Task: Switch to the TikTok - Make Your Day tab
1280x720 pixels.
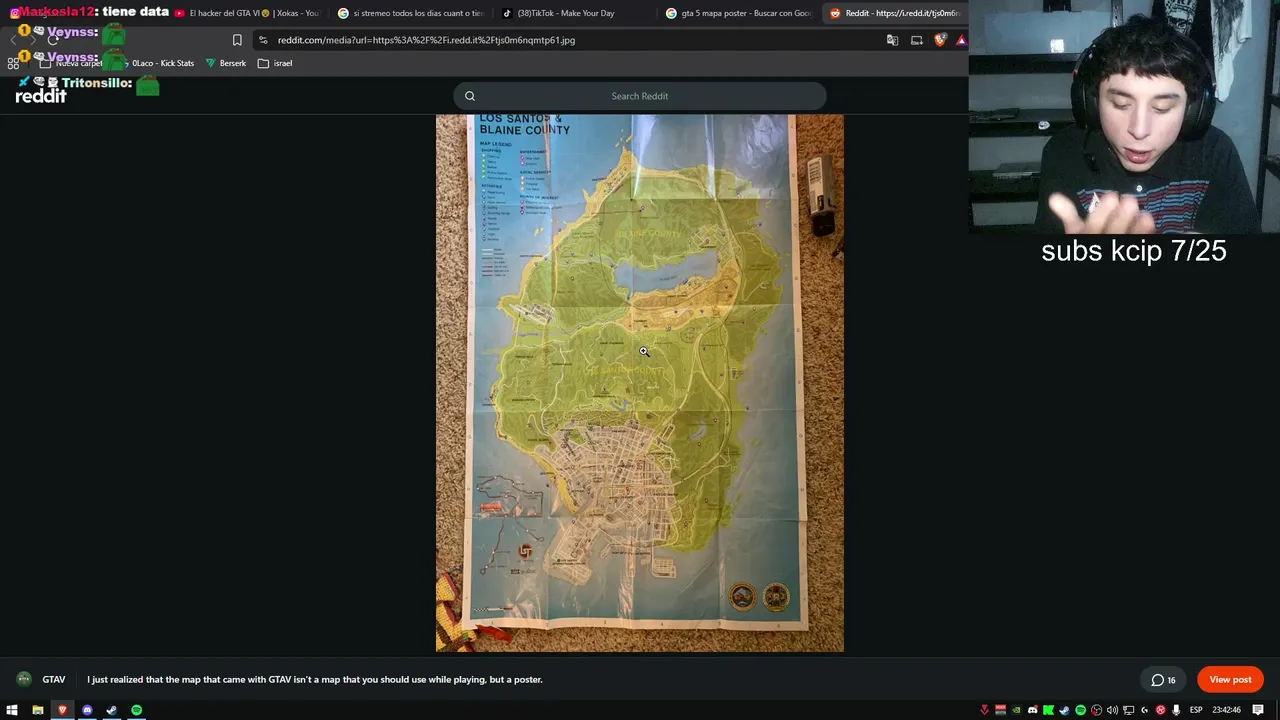Action: (575, 13)
